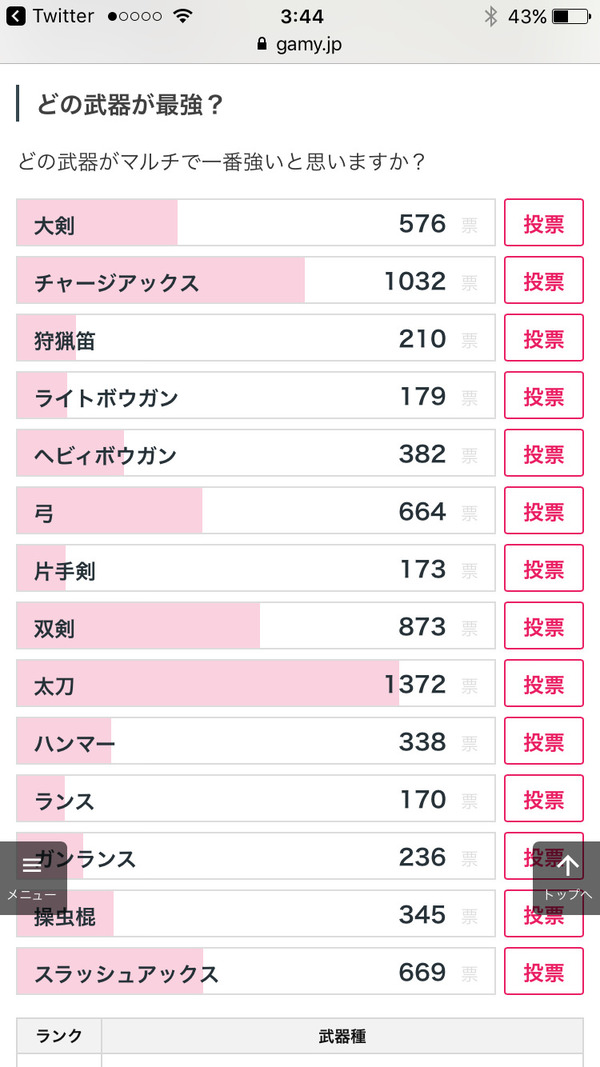
Task: Tap the gamy.jp address bar
Action: [x=300, y=45]
